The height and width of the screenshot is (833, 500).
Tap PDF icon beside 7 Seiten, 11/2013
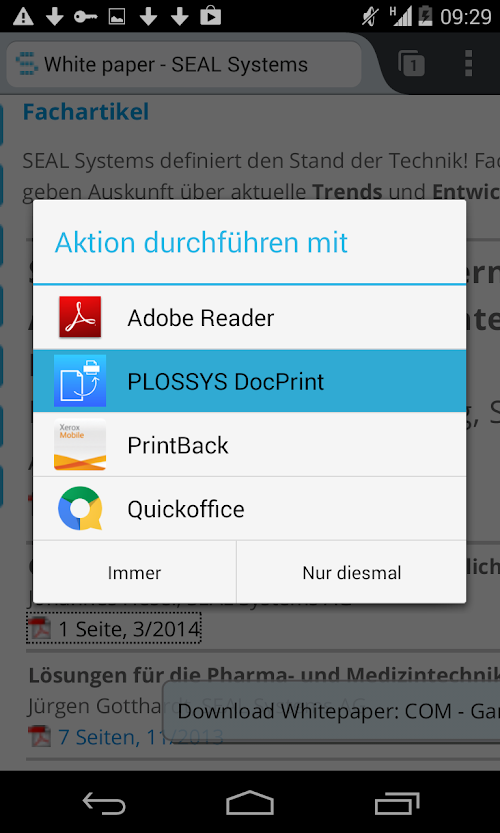[x=40, y=736]
